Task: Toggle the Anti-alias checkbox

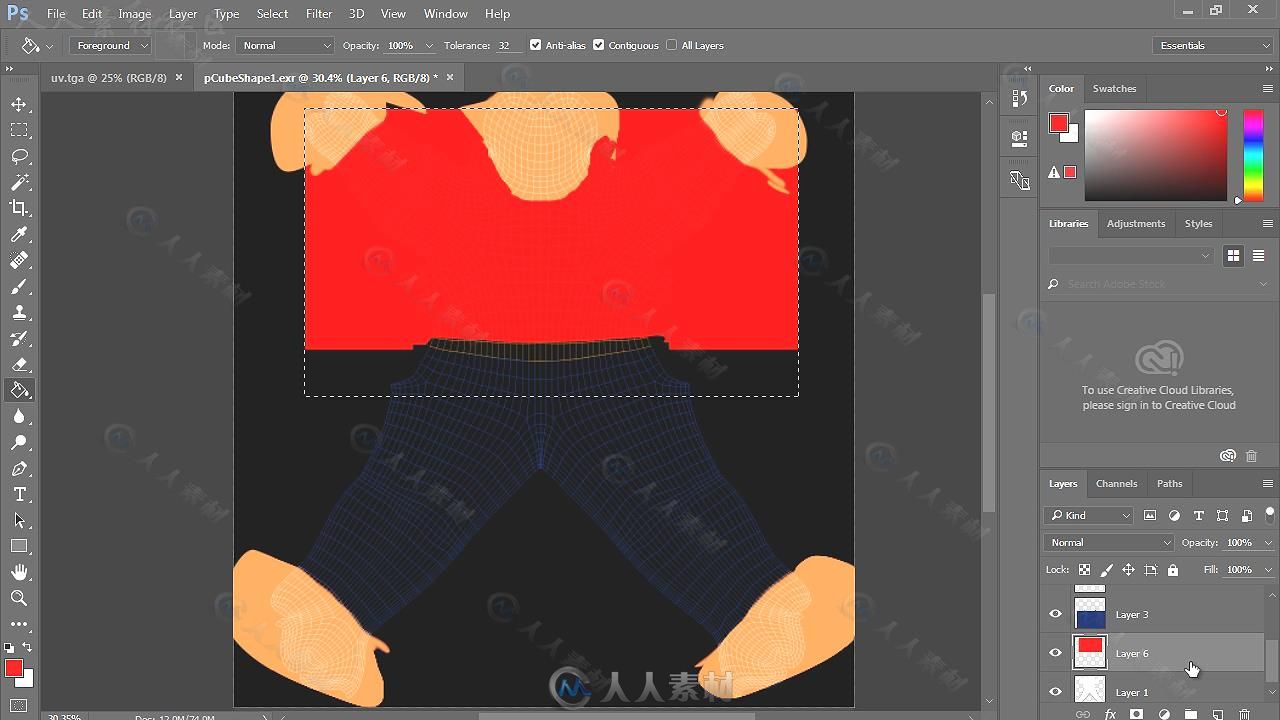Action: tap(535, 45)
